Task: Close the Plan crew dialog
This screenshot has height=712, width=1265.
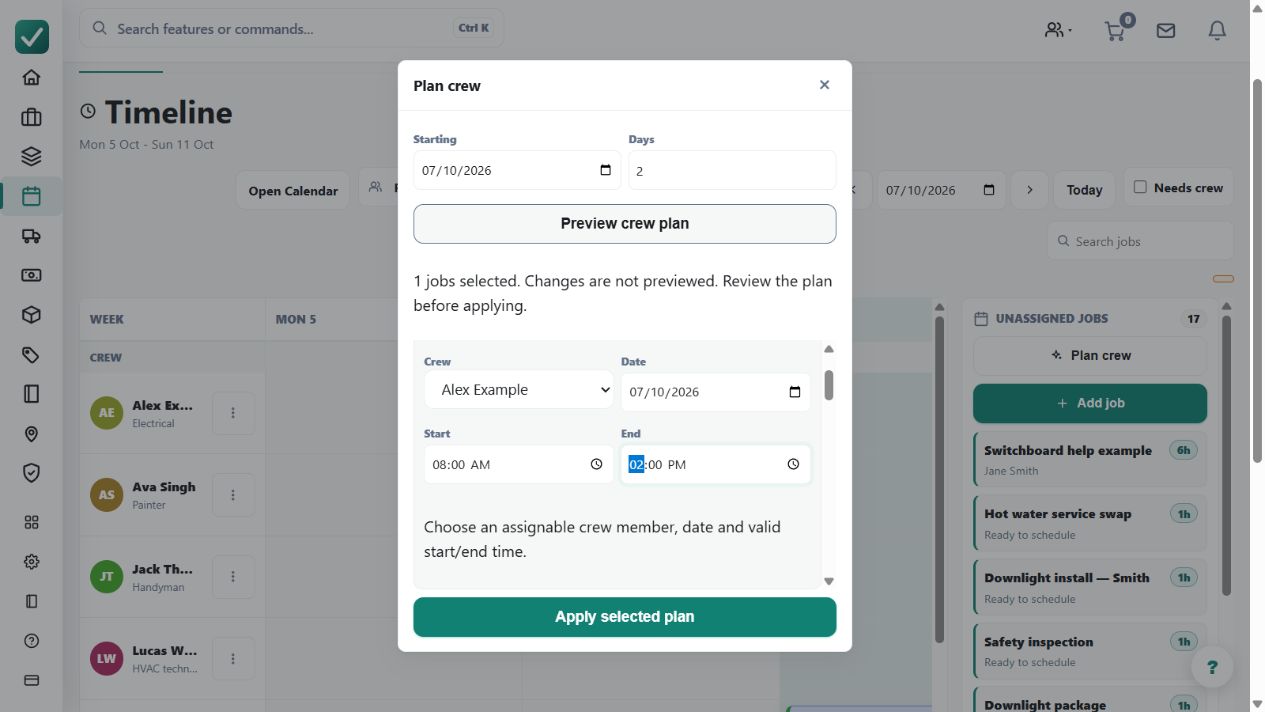Action: pos(824,85)
